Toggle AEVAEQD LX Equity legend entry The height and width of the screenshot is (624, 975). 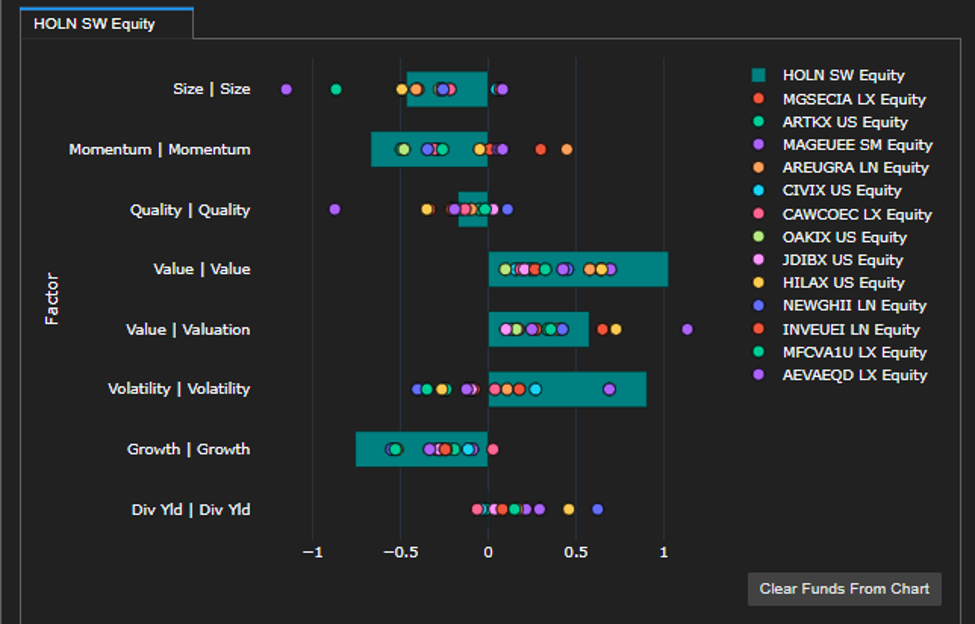pos(839,375)
